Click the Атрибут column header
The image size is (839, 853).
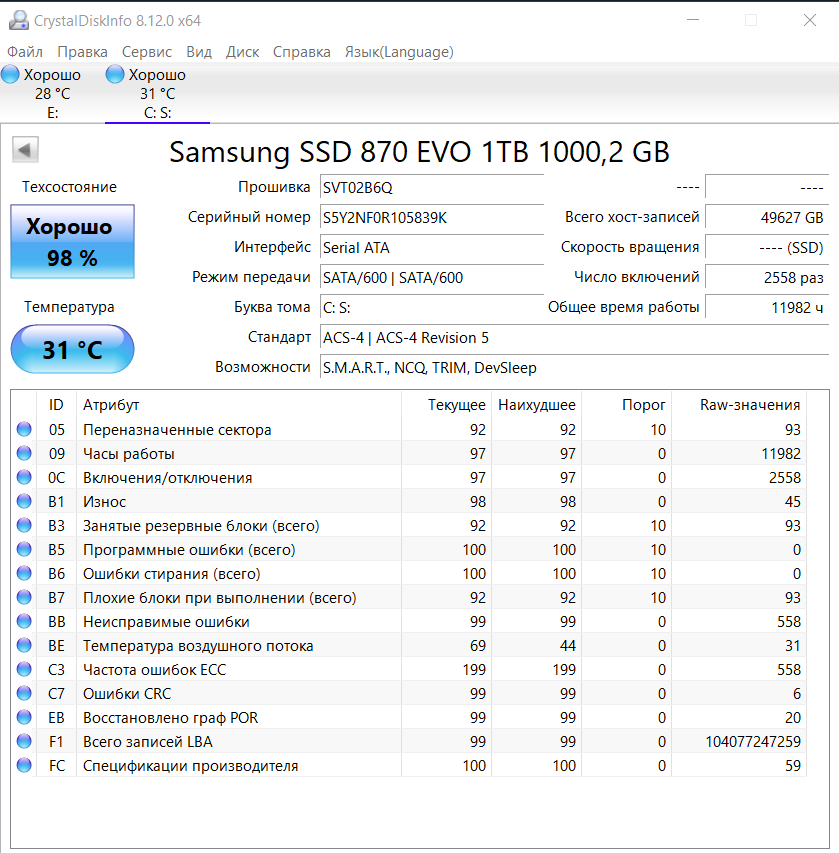tap(111, 405)
